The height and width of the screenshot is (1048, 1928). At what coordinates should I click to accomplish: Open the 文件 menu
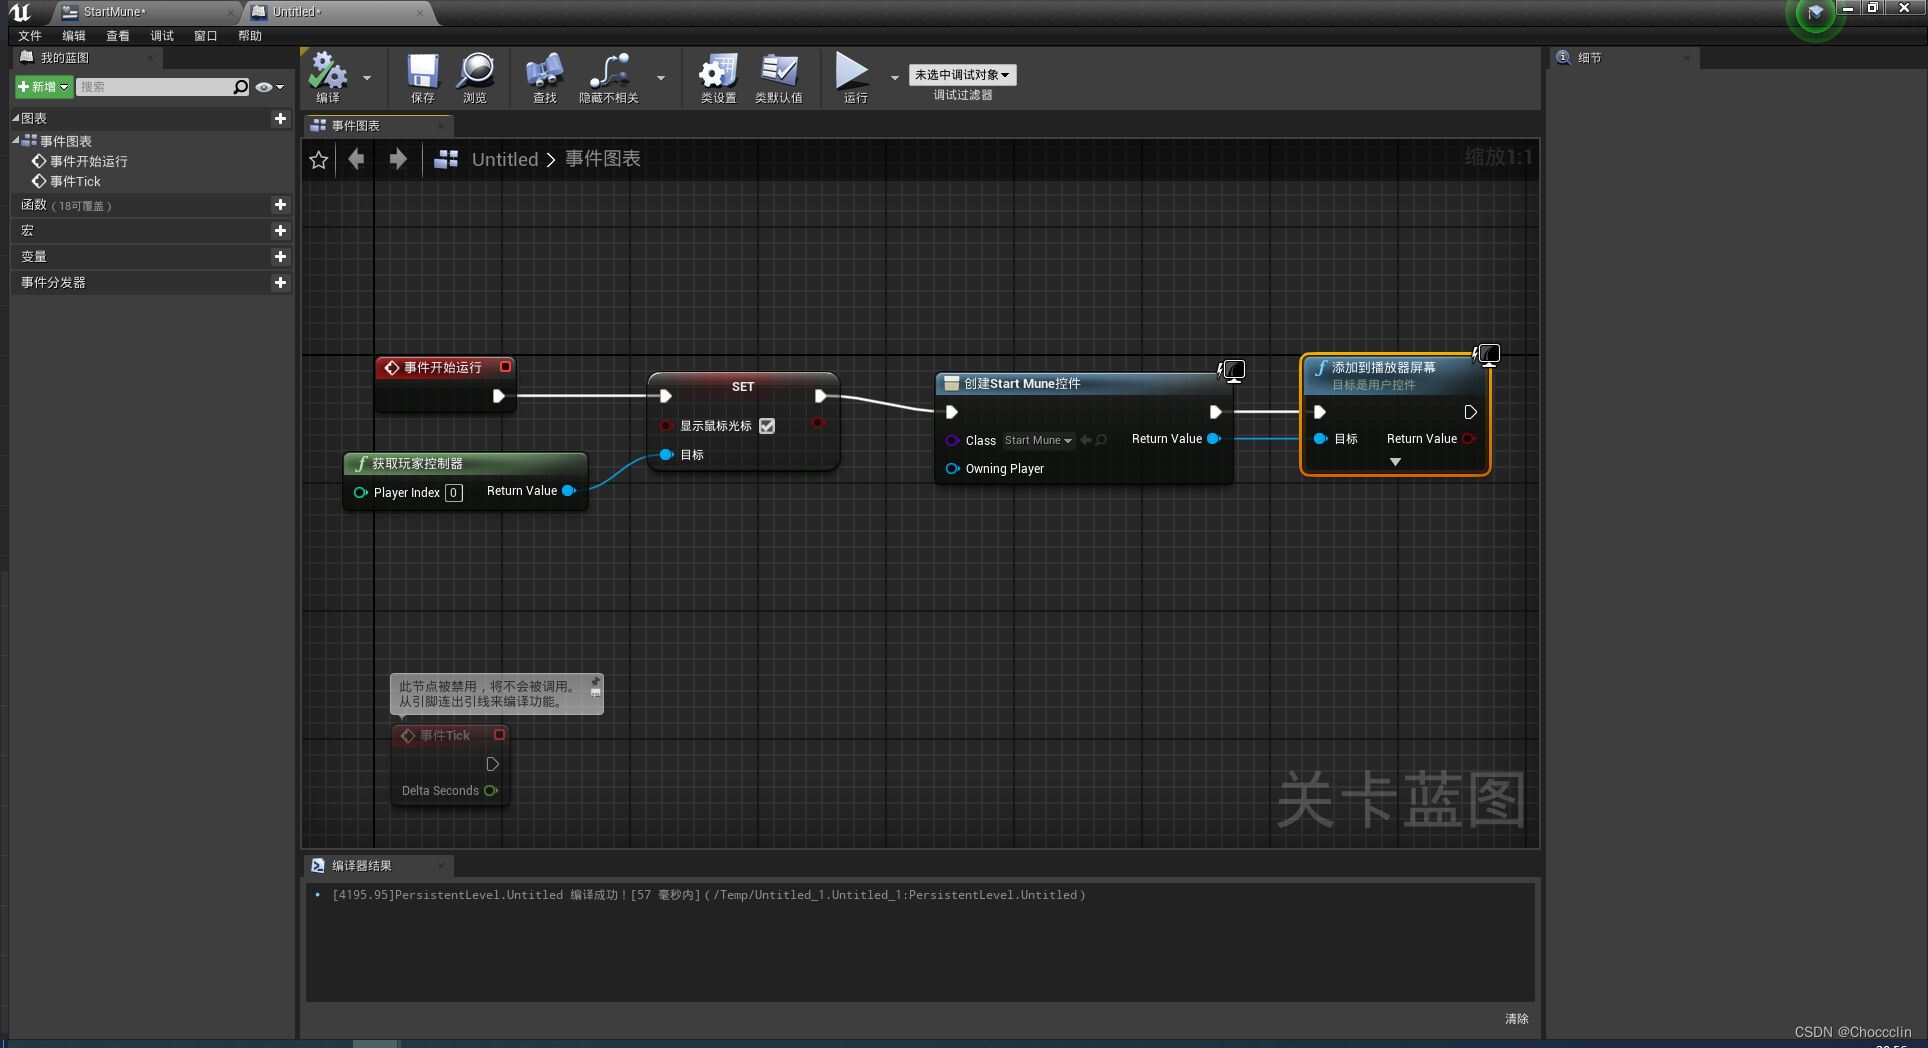(x=30, y=36)
